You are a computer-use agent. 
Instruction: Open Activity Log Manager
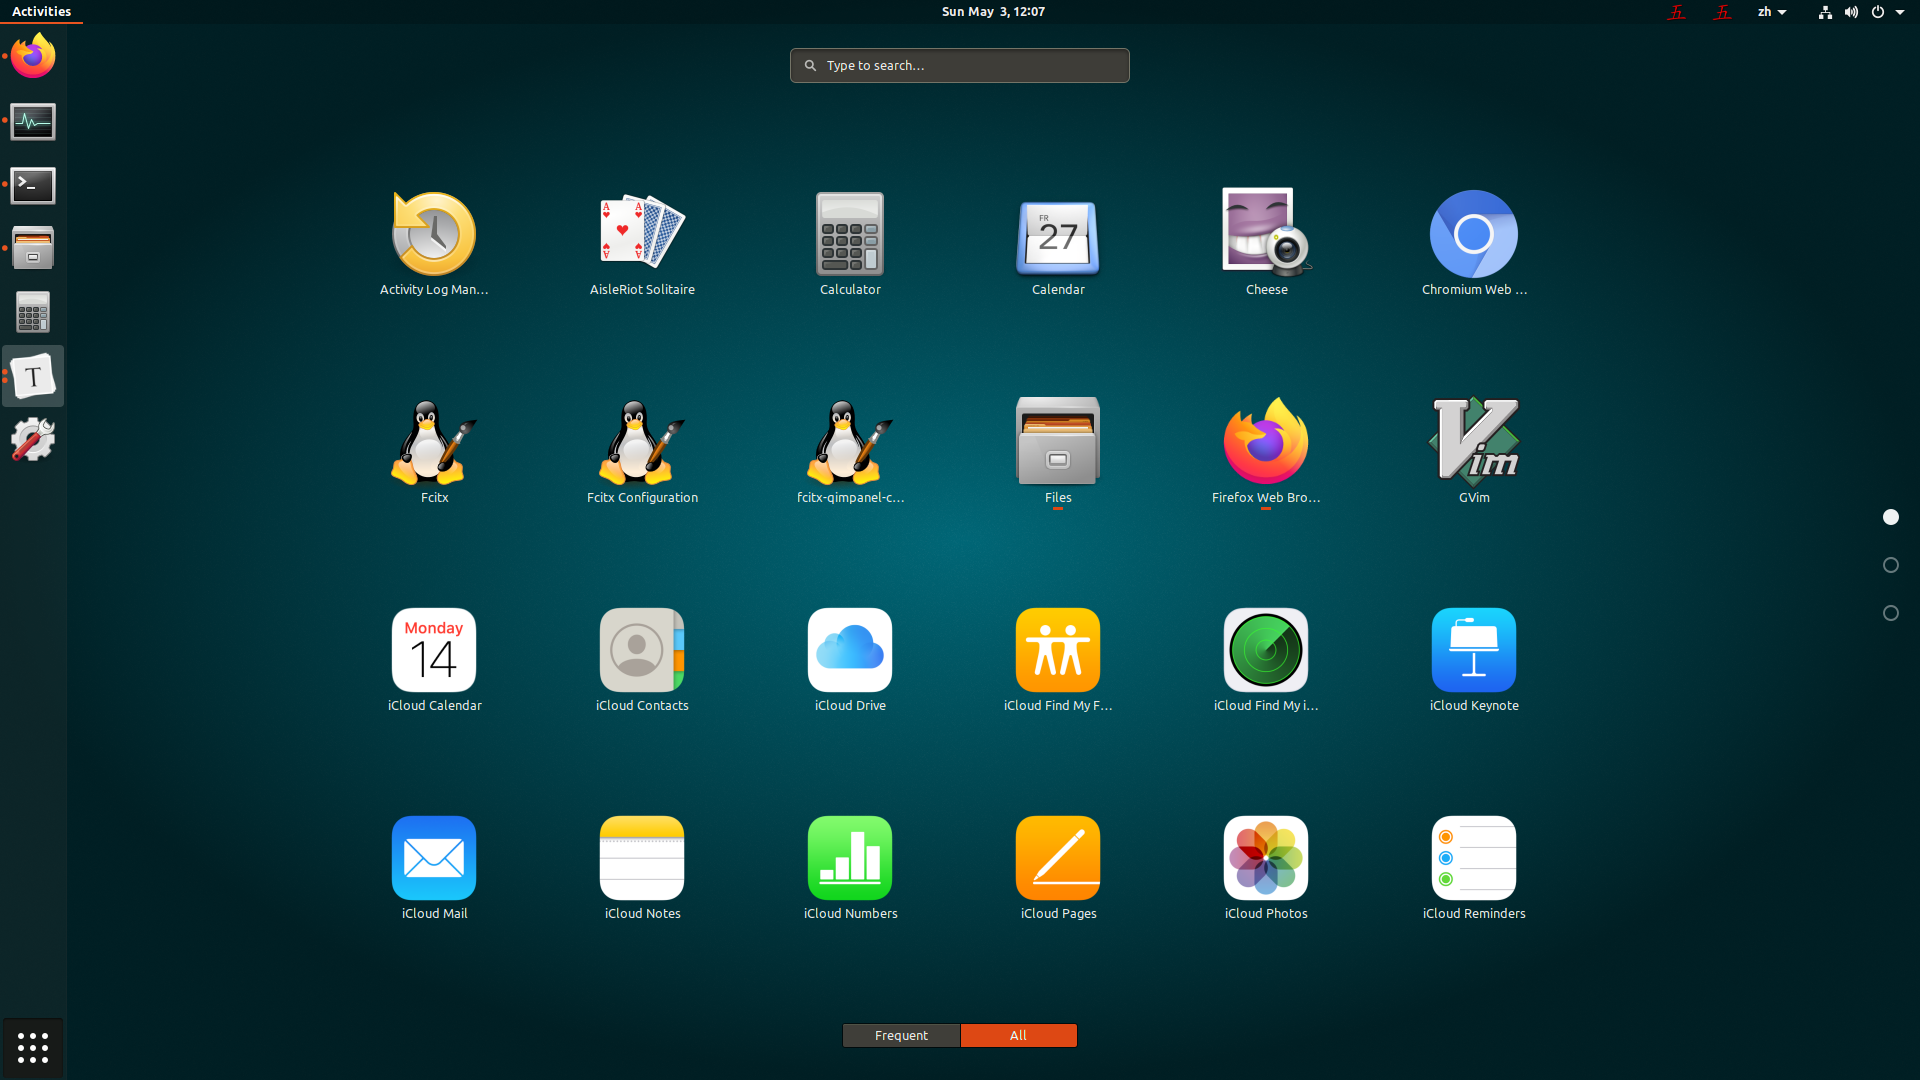[x=434, y=233]
